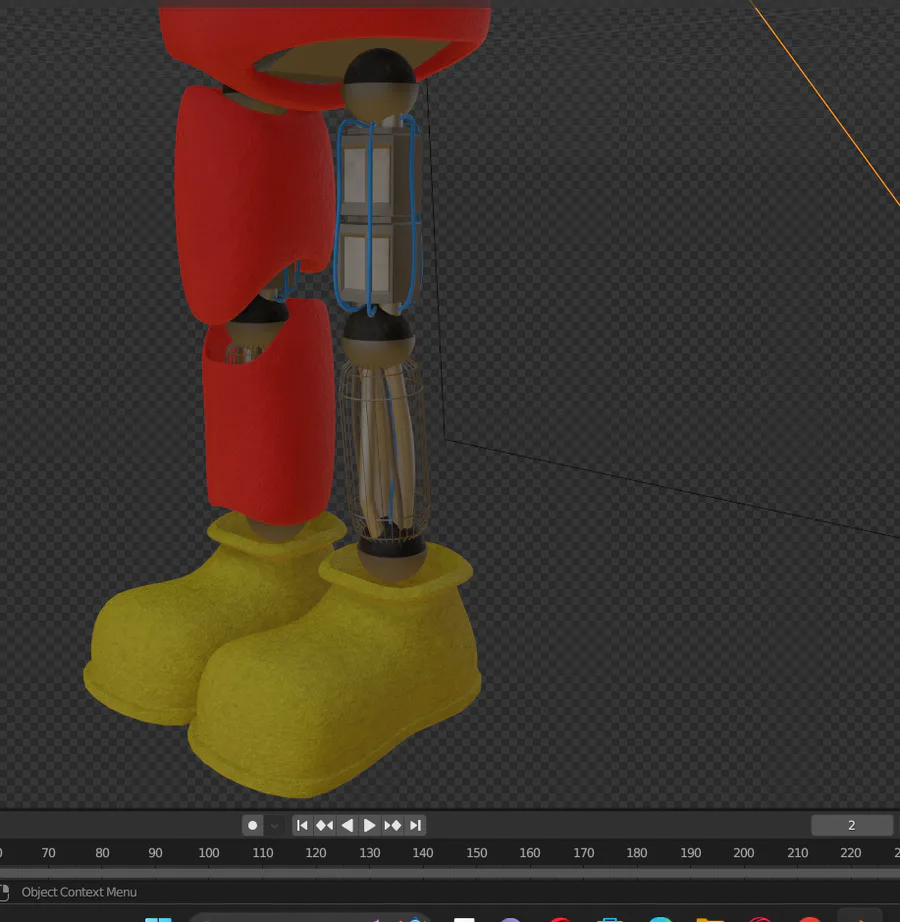Click frame 80 on the timeline ruler
The image size is (900, 922).
click(x=102, y=853)
